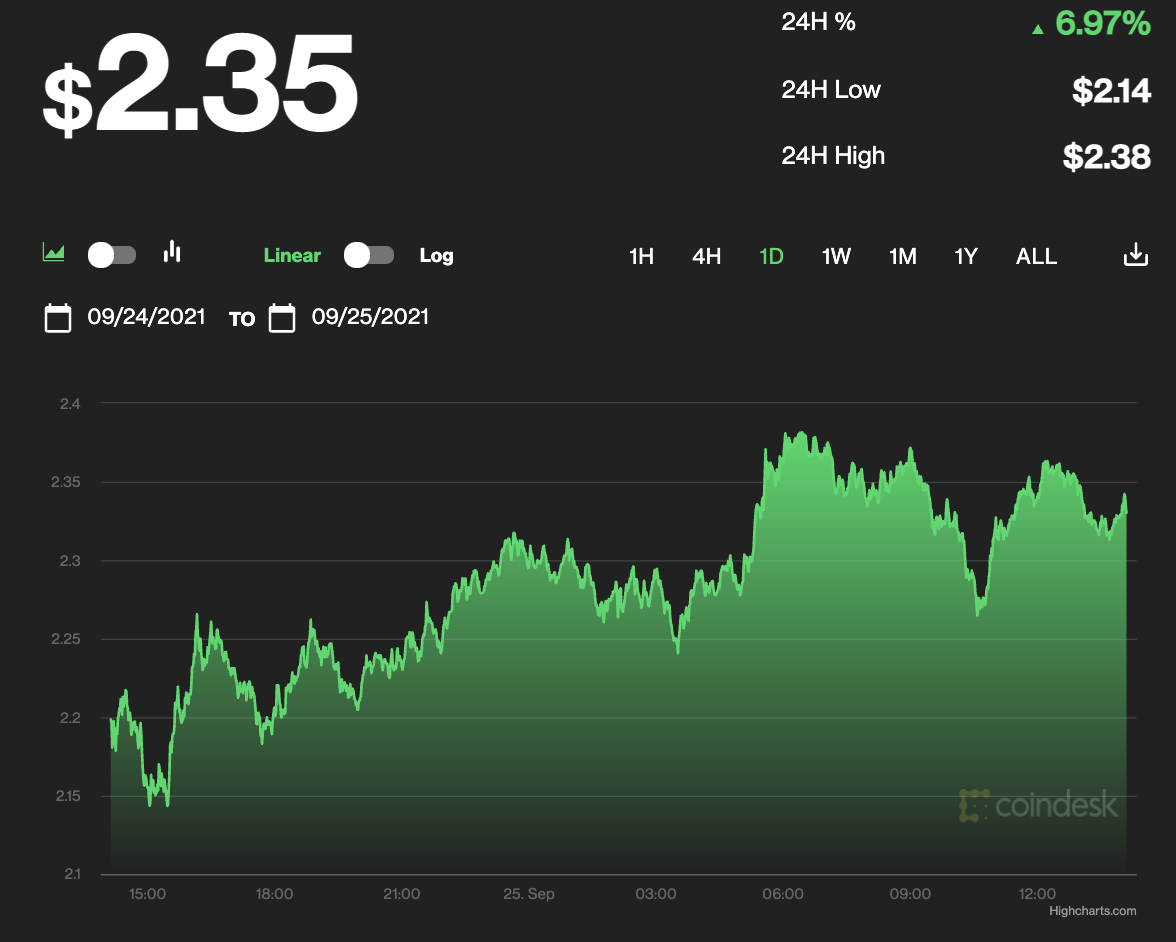View the 1Y time range
The image size is (1176, 942).
pos(965,256)
